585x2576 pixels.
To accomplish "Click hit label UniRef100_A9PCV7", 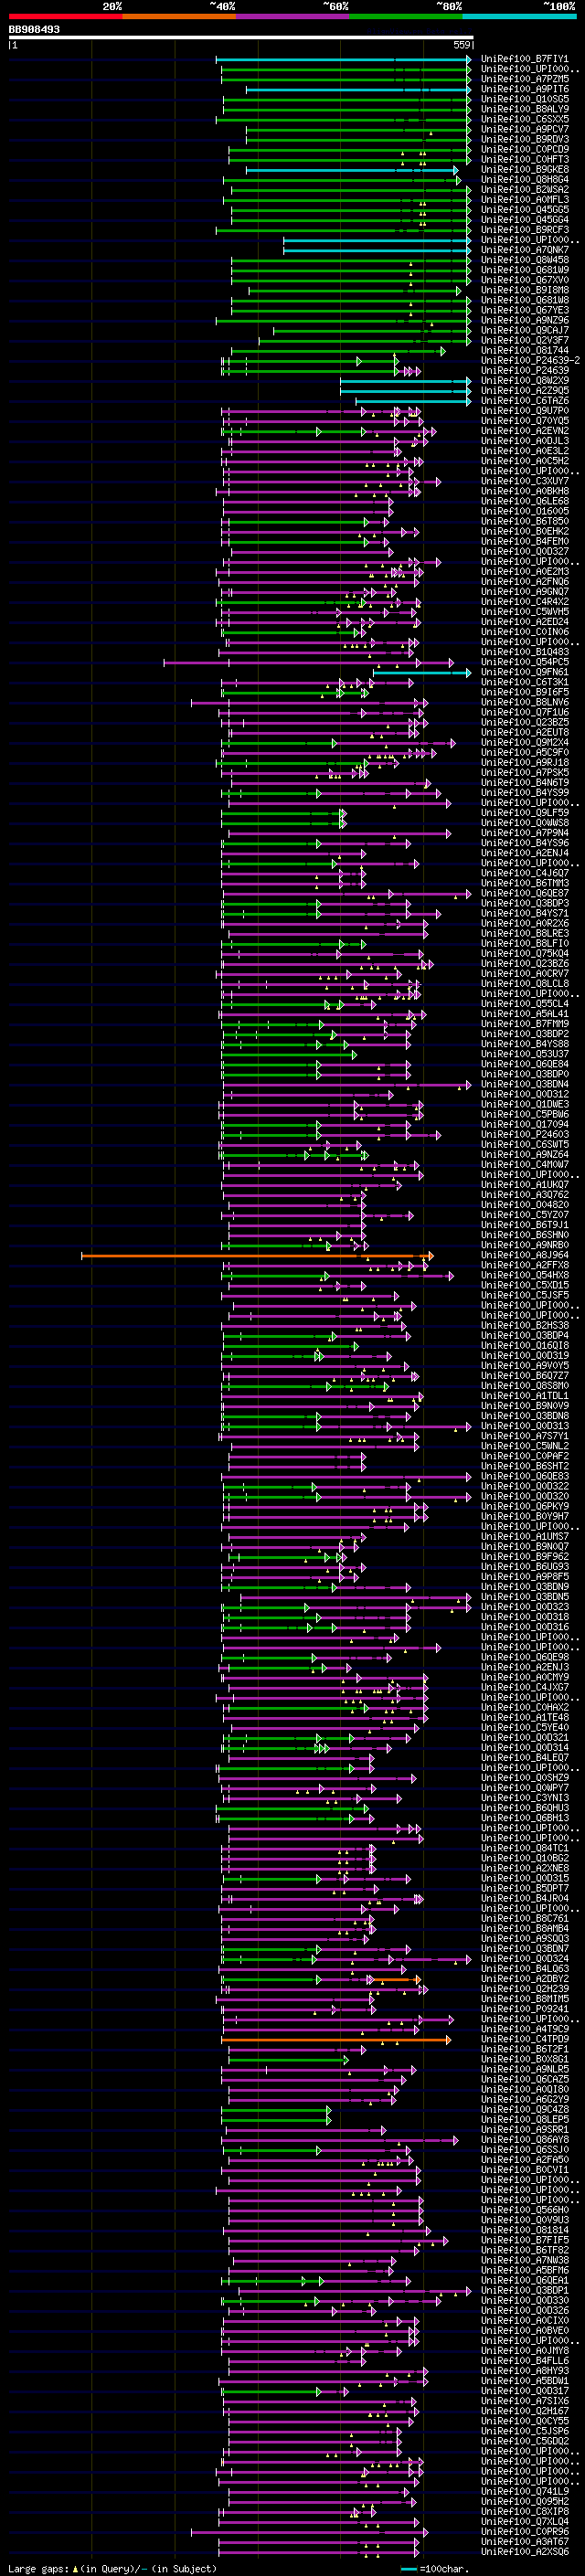I will click(524, 129).
